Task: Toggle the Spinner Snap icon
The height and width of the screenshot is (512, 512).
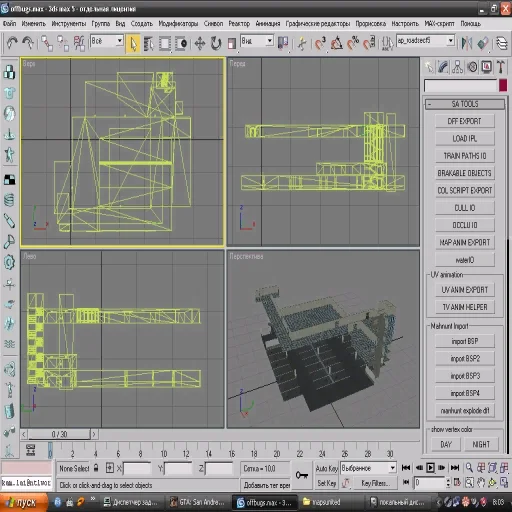Action: click(x=369, y=43)
